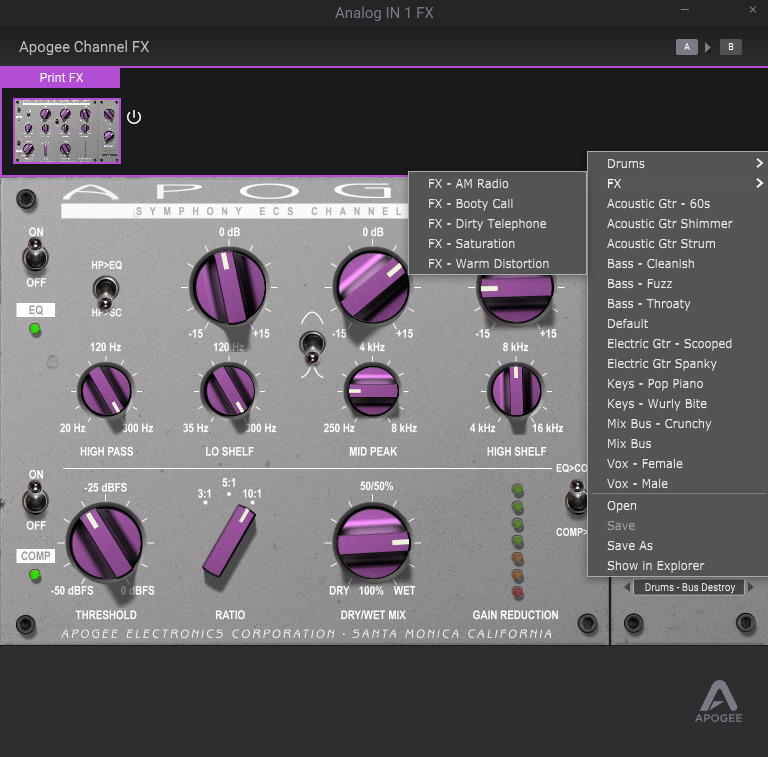The height and width of the screenshot is (757, 768).
Task: Load the Default preset
Action: [x=677, y=324]
